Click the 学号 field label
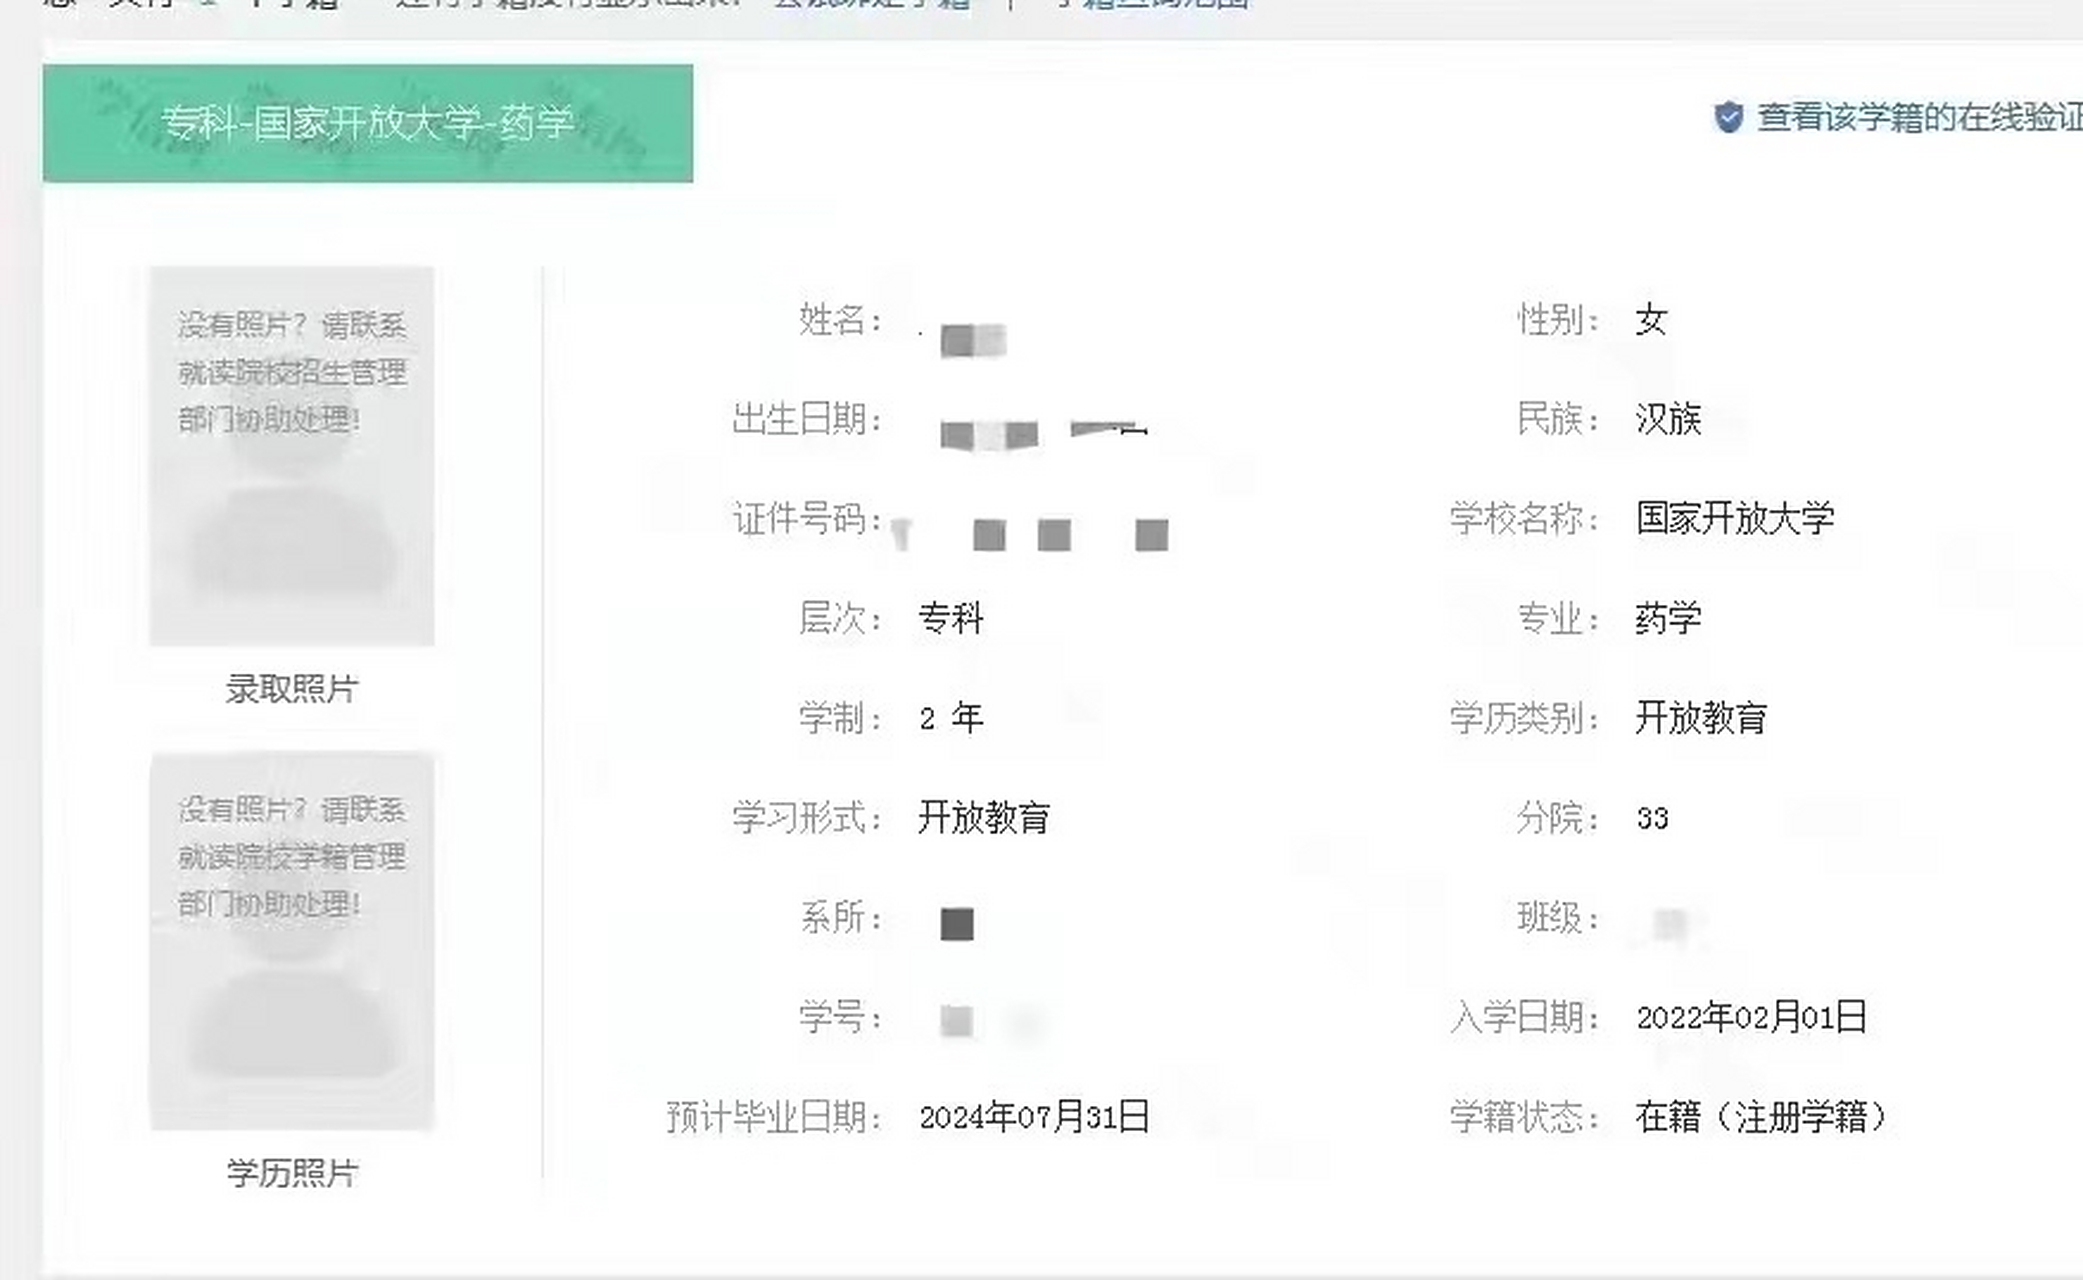The height and width of the screenshot is (1280, 2083). [840, 1017]
